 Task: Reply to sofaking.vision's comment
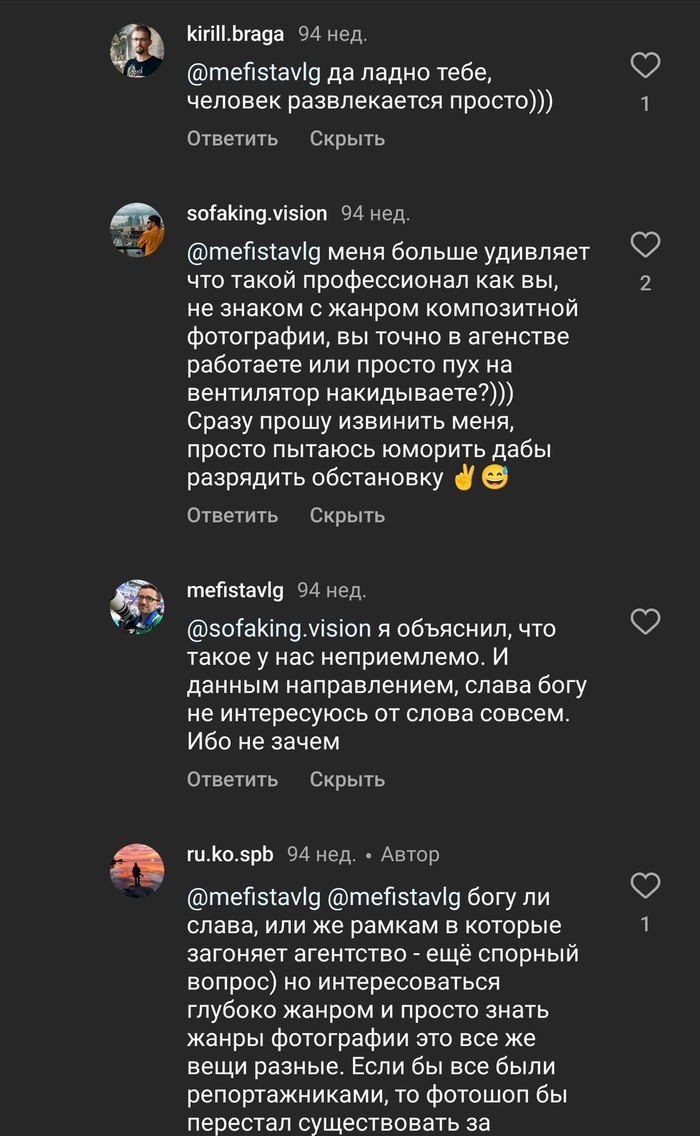click(x=232, y=515)
